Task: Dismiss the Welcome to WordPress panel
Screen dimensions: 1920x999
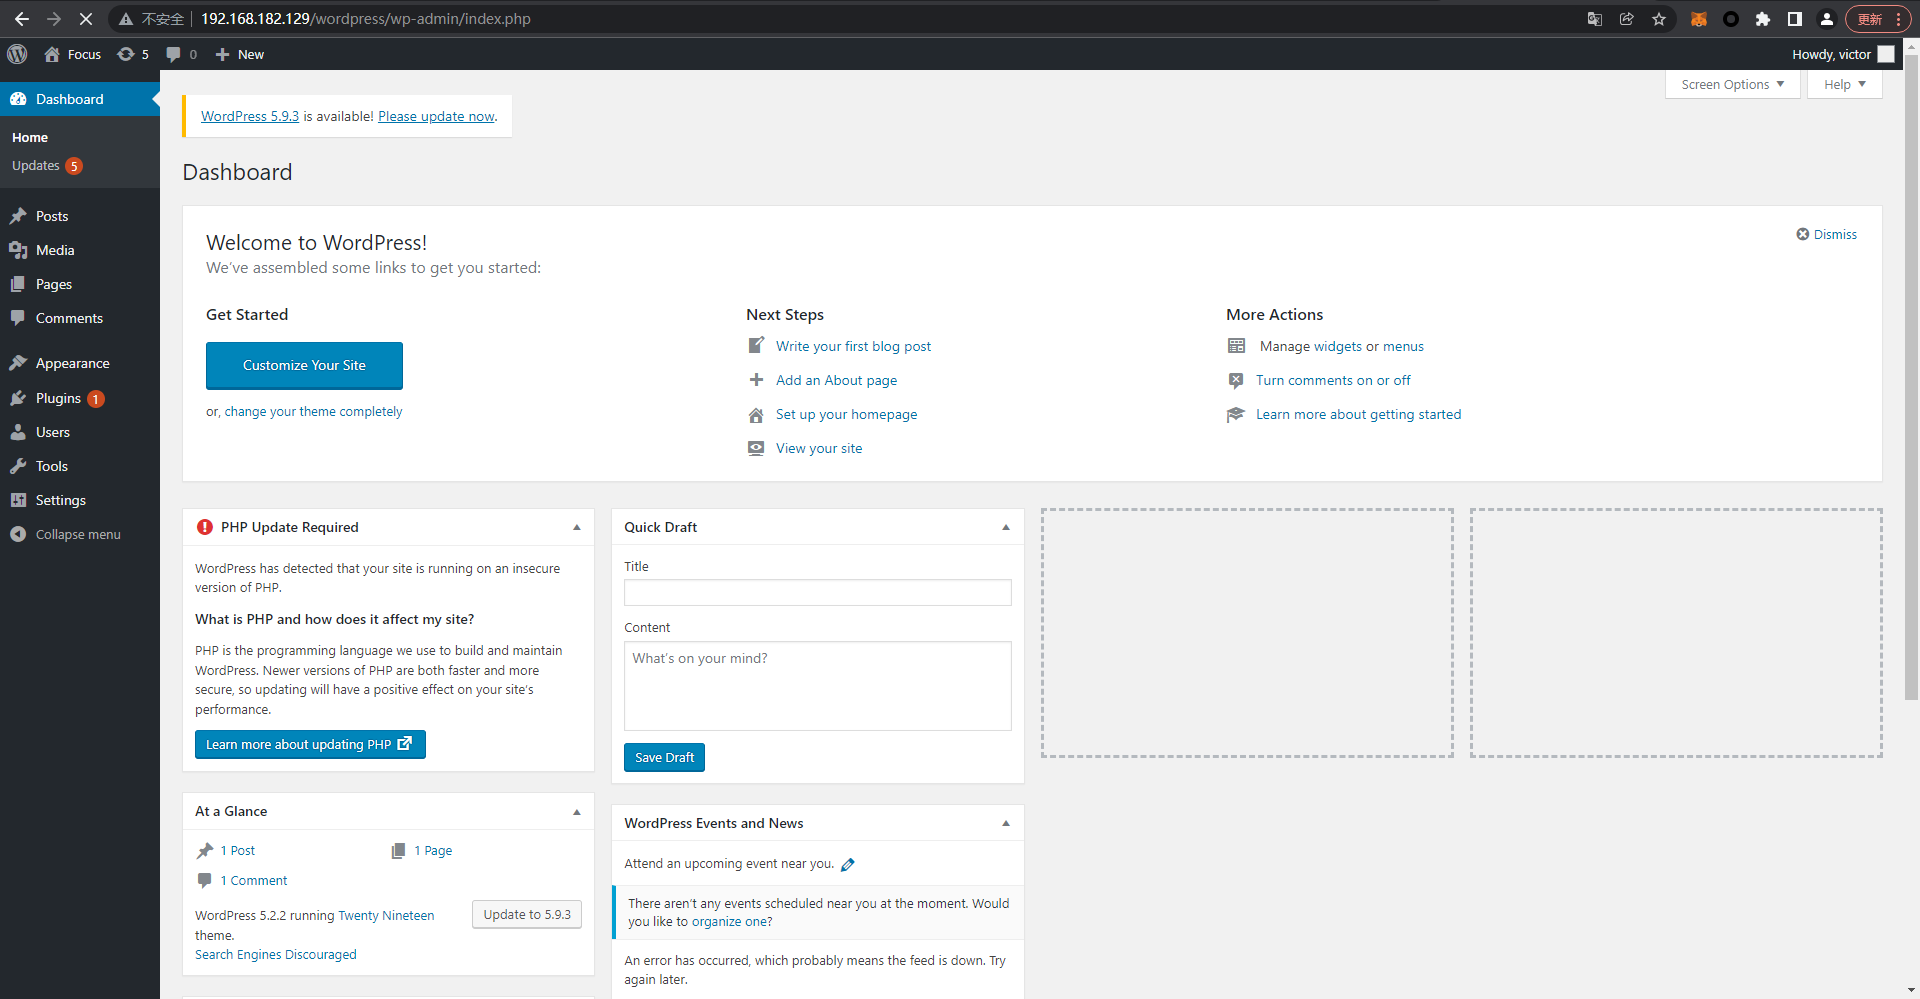Action: point(1827,234)
